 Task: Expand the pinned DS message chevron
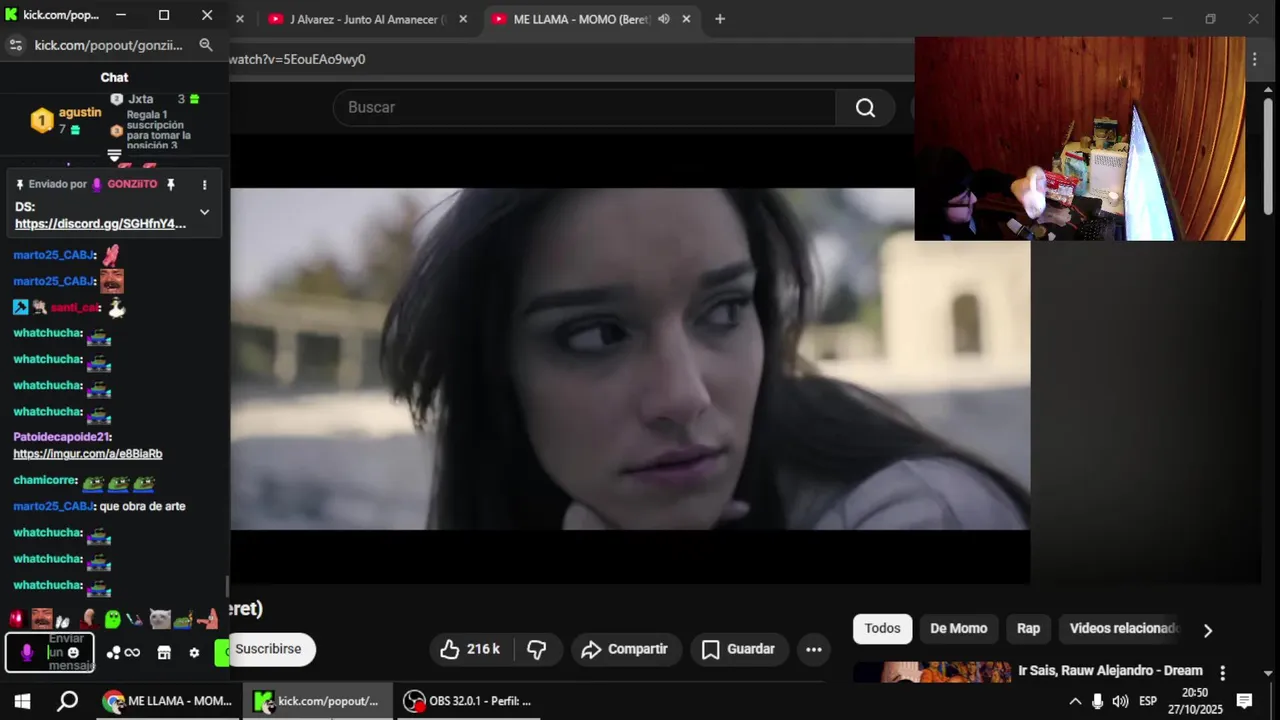point(205,212)
